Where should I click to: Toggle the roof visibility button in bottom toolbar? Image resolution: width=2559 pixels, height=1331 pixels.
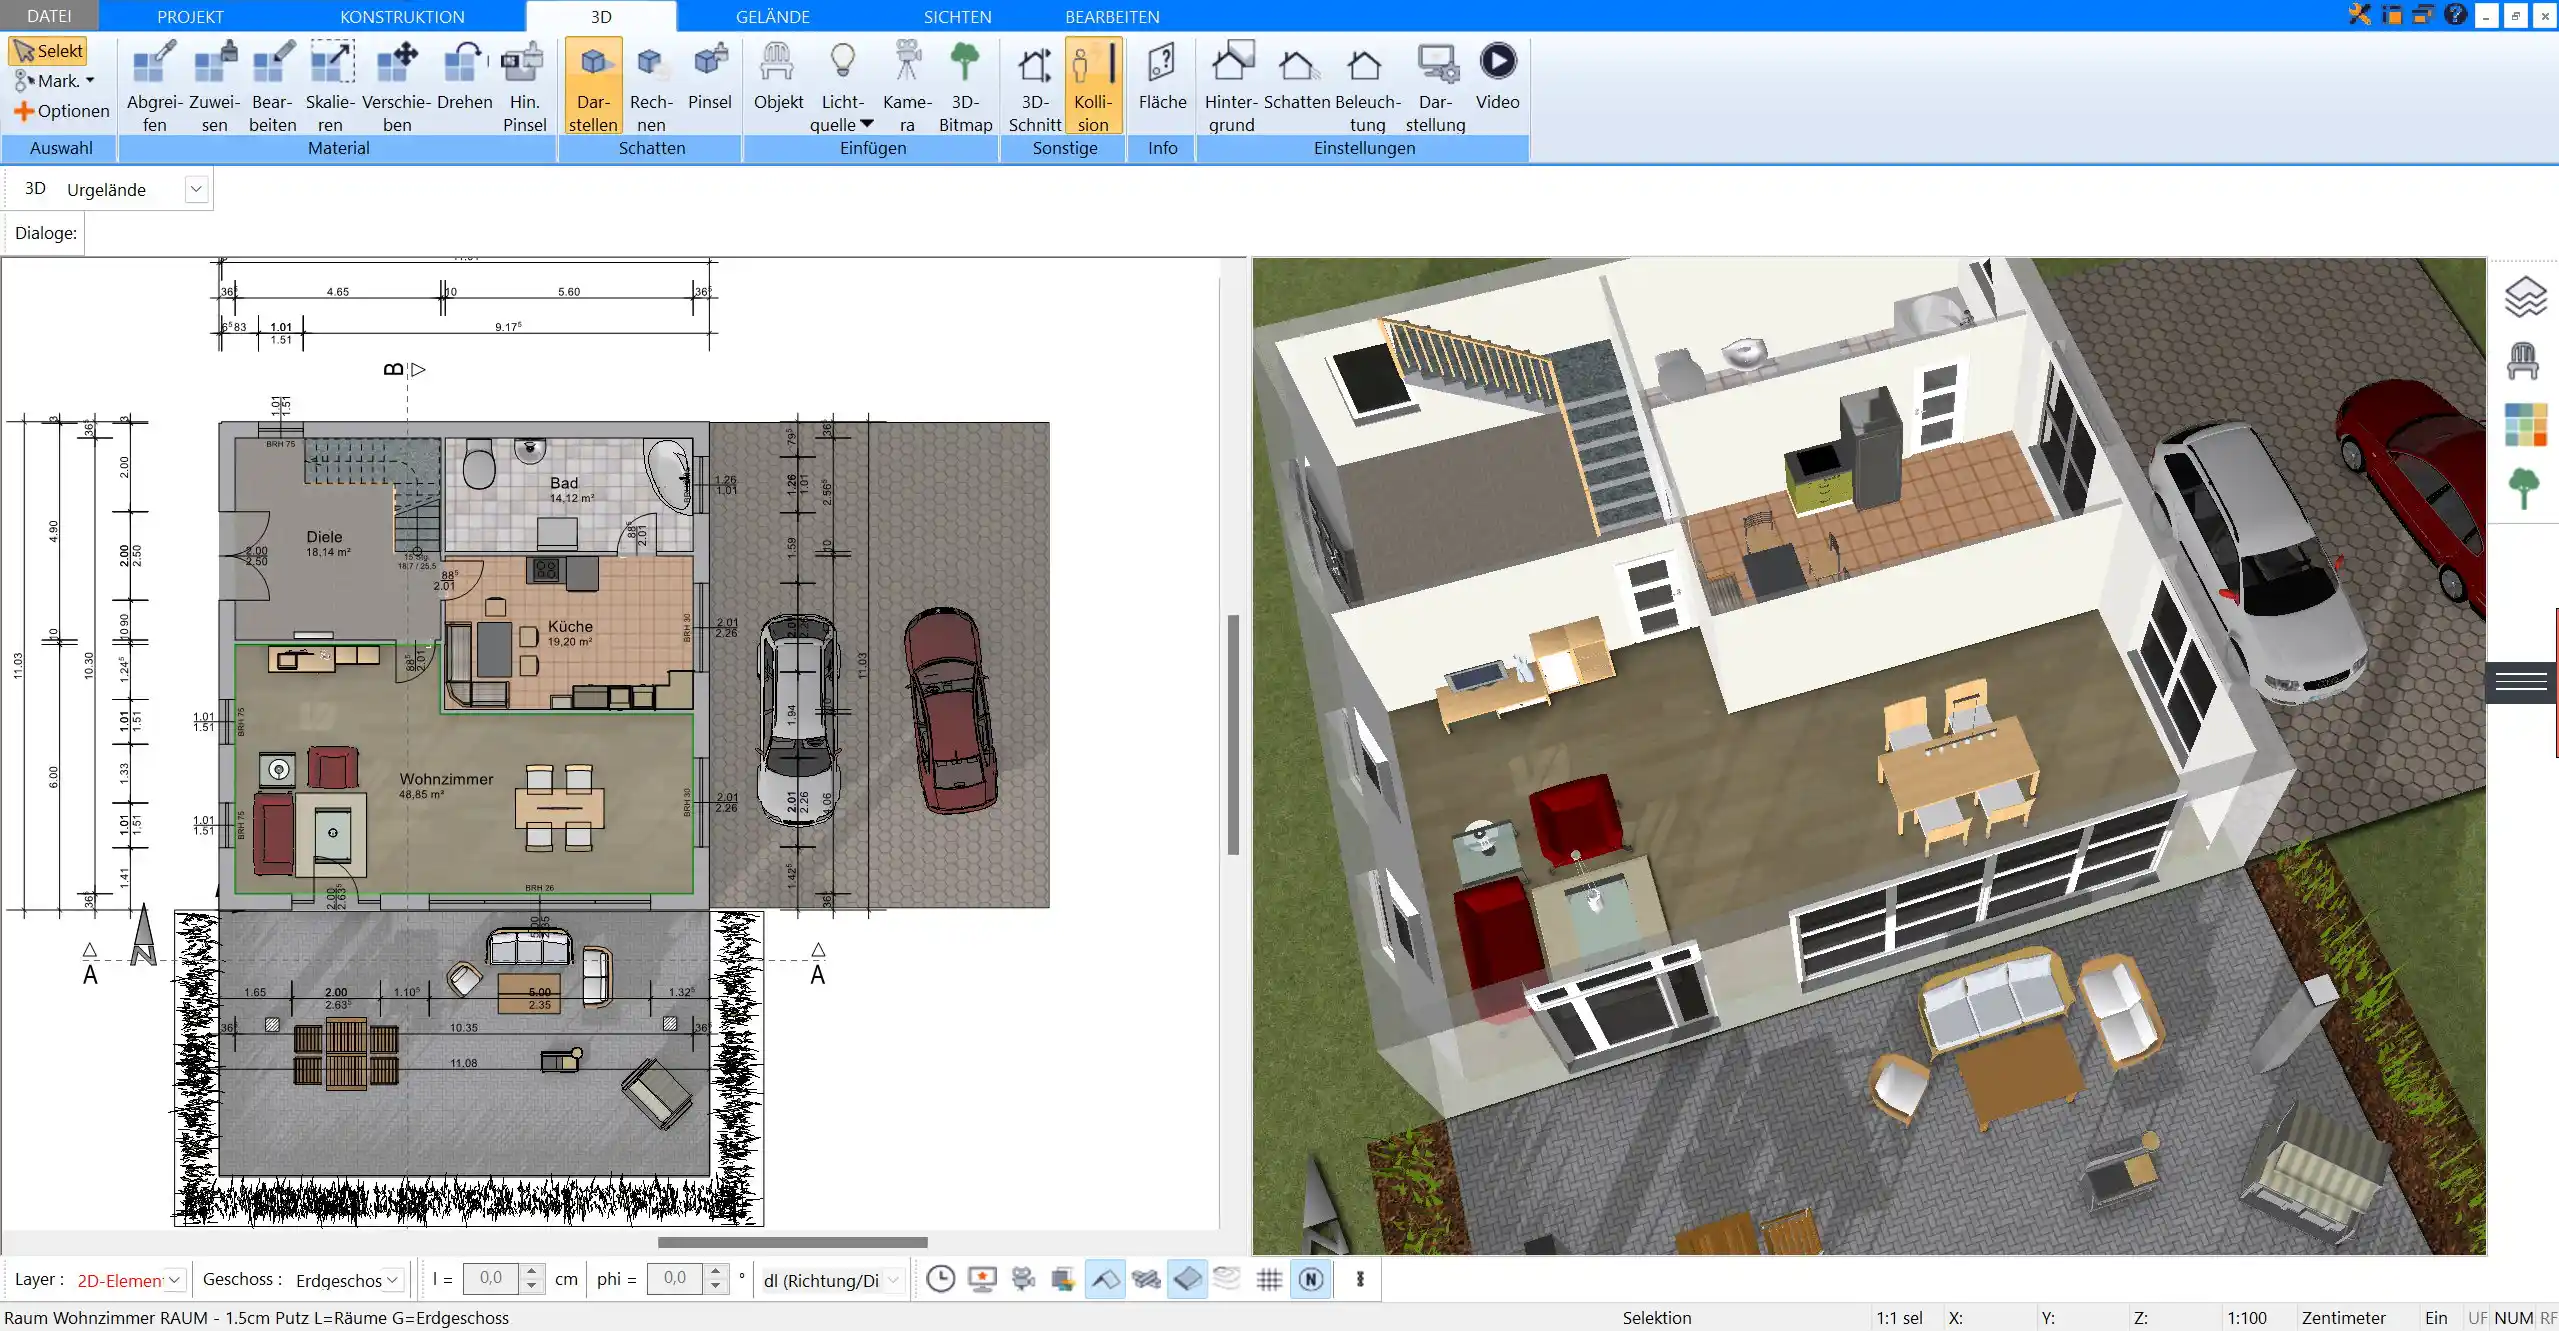point(1105,1279)
